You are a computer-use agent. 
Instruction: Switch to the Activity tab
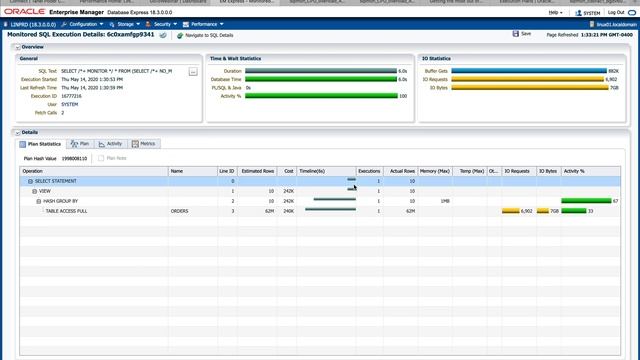(110, 144)
